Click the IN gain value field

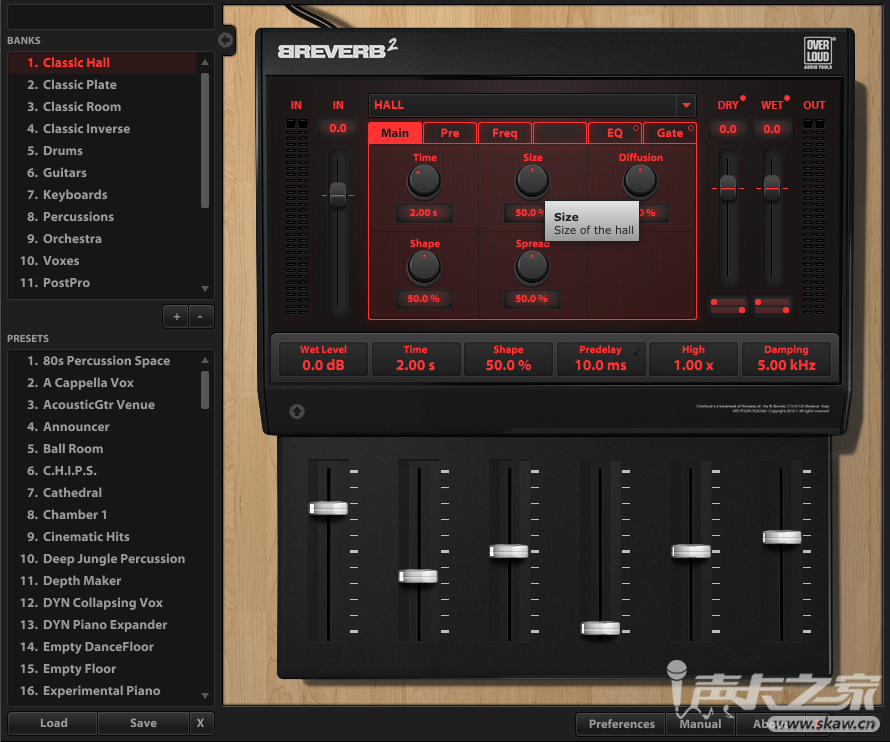tap(338, 128)
